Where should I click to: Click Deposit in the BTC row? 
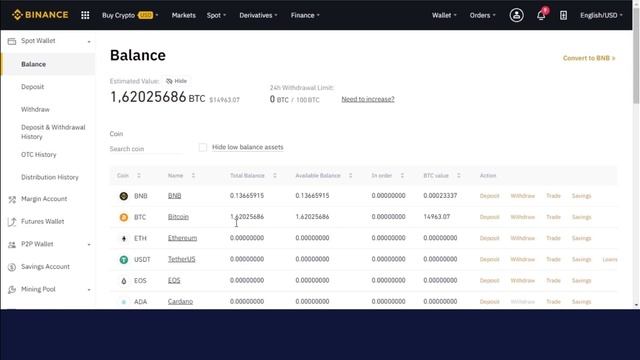point(489,218)
